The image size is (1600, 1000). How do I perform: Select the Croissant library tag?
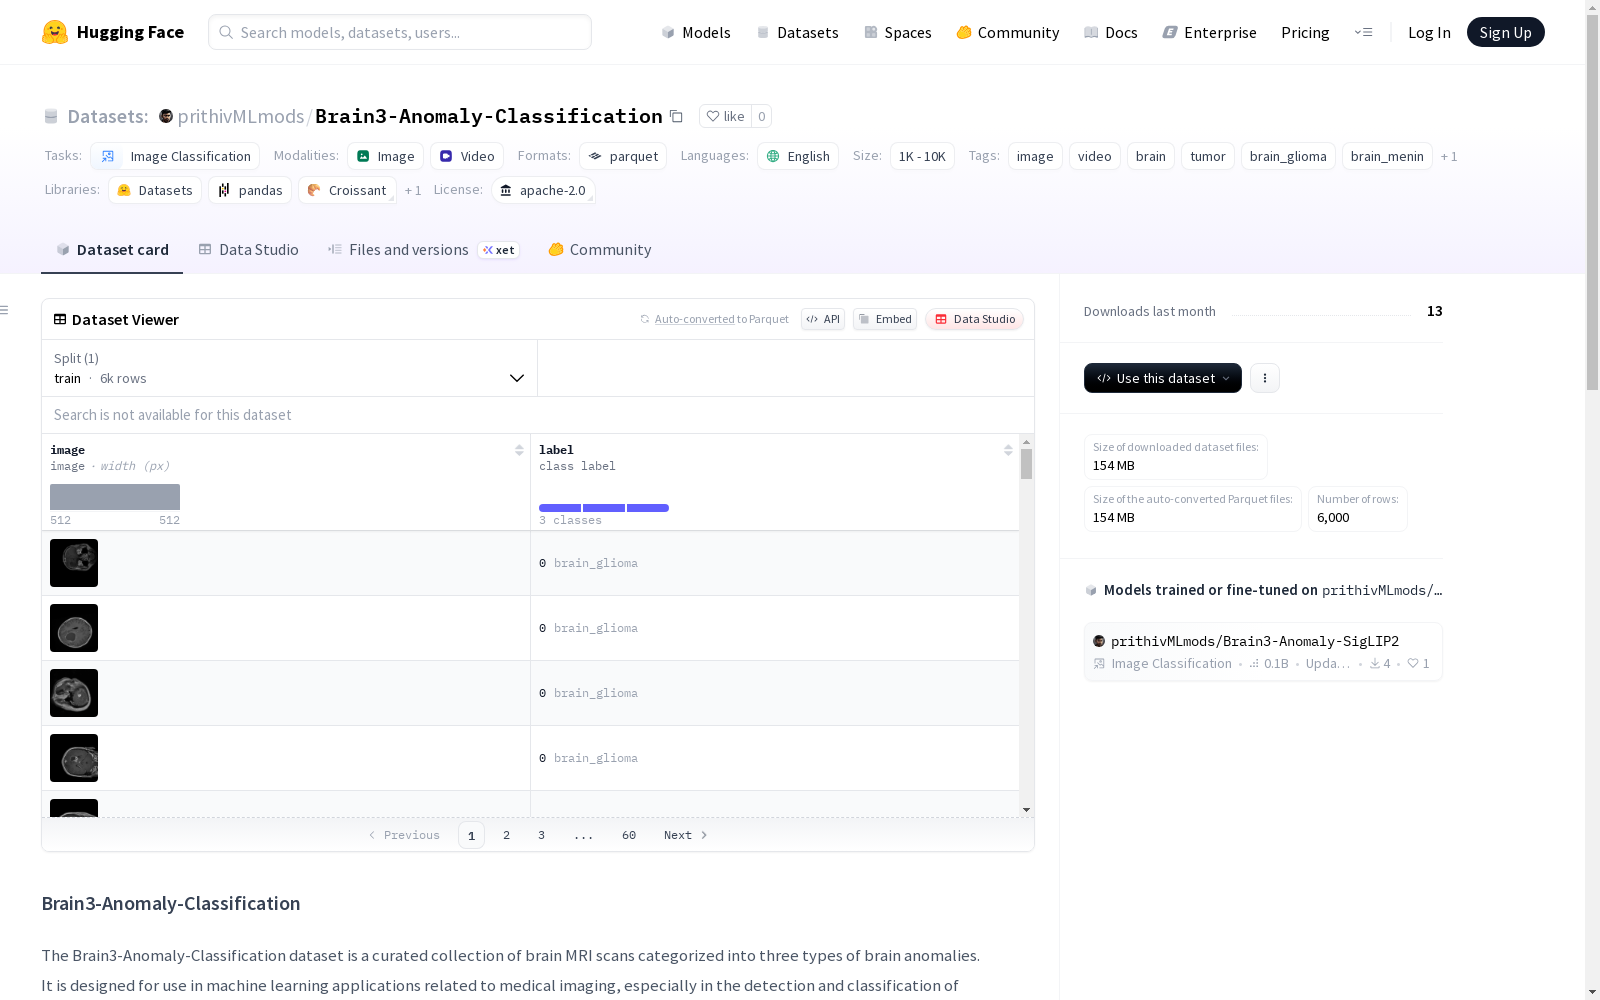[x=347, y=190]
